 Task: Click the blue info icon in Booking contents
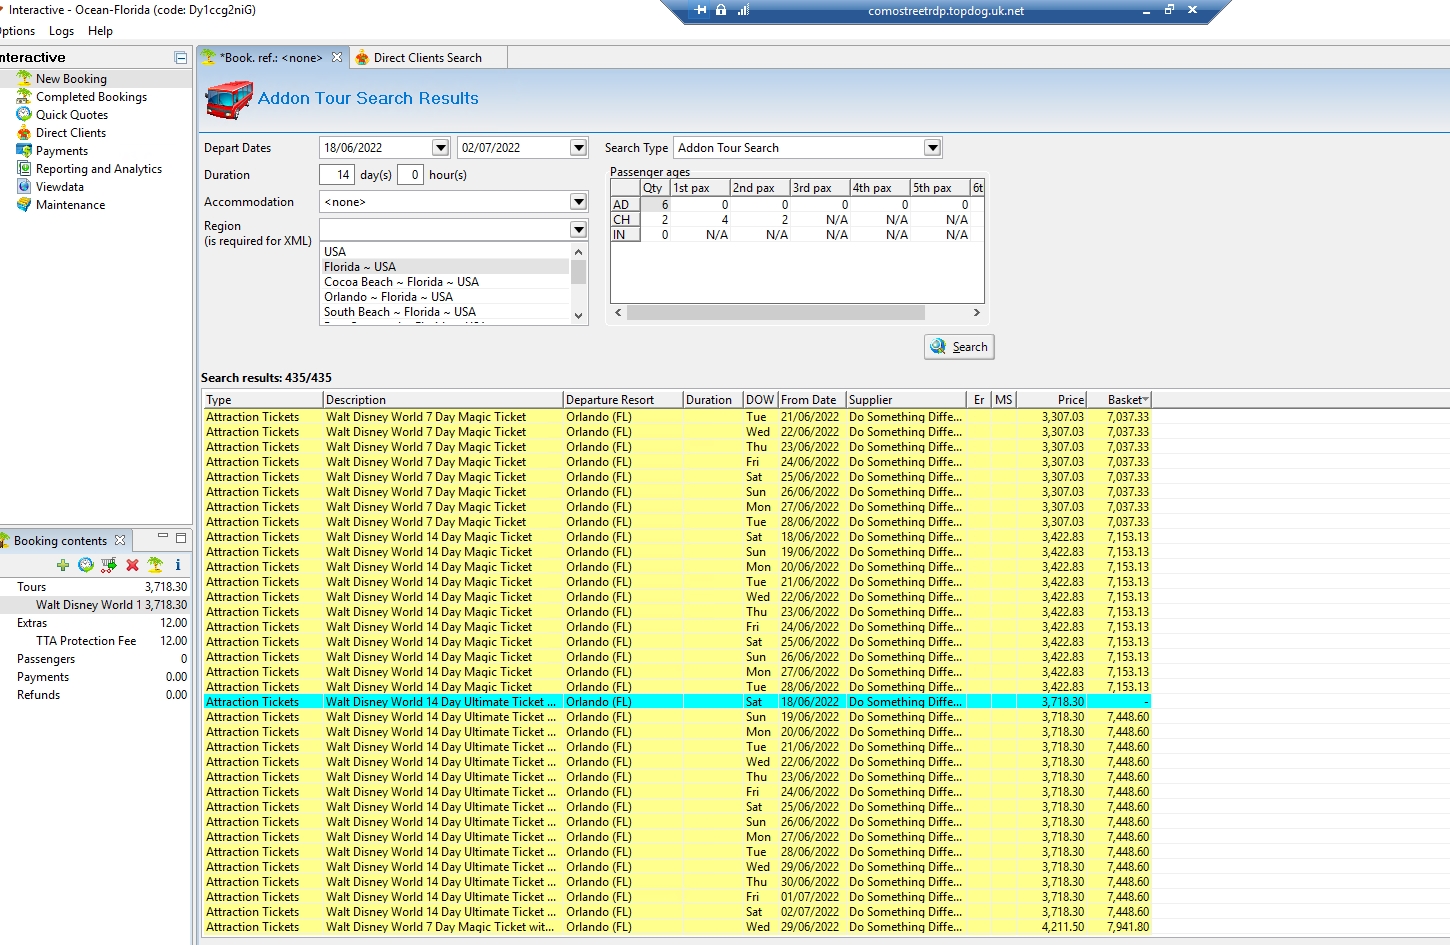pos(178,565)
